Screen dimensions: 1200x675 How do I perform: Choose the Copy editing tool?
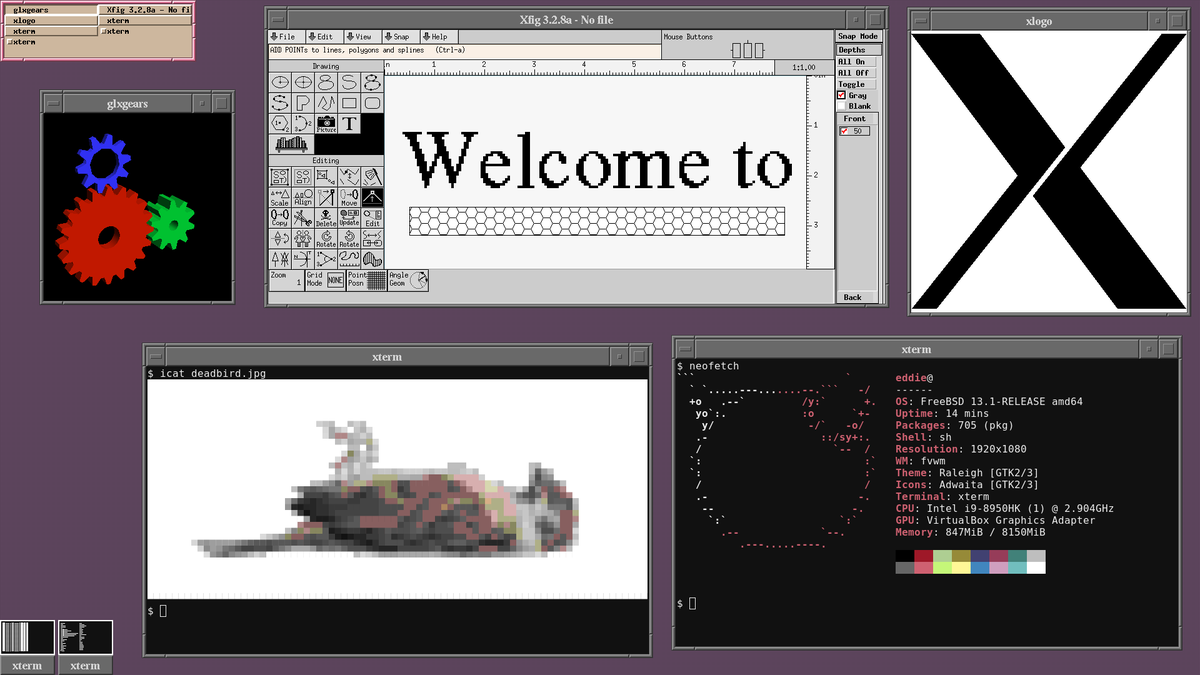(280, 218)
